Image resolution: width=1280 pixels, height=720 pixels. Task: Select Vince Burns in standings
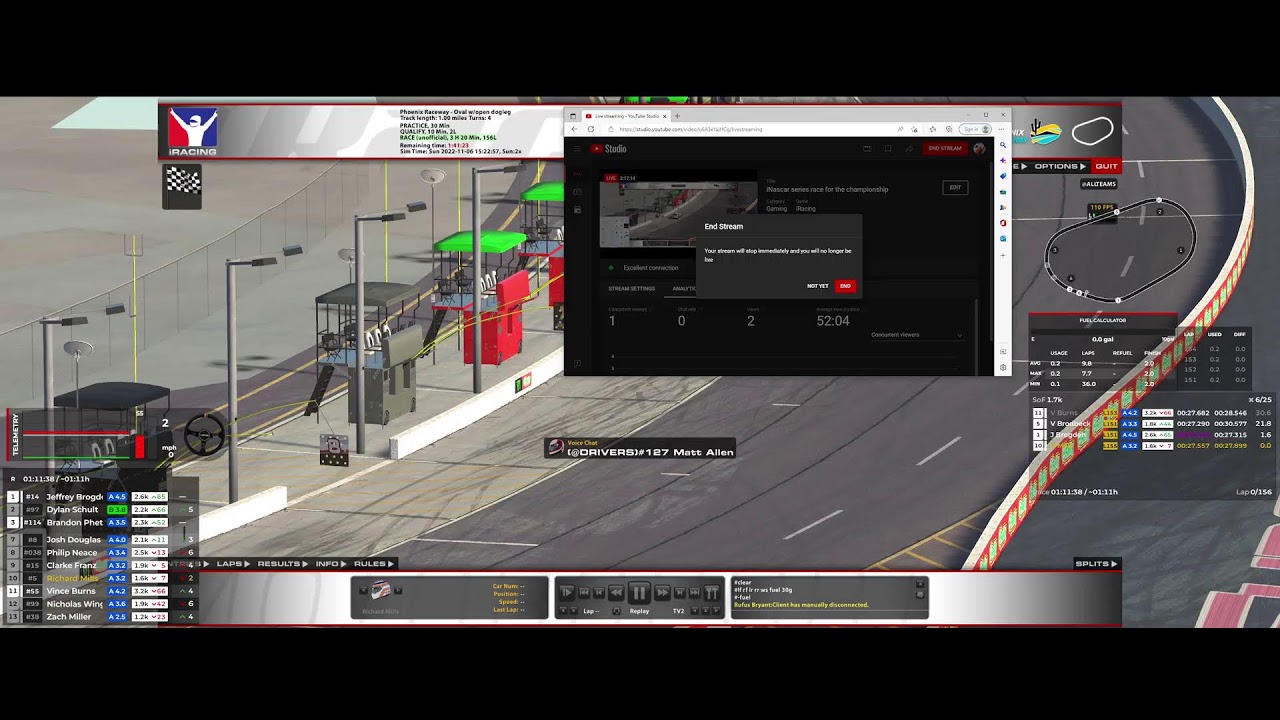point(71,591)
